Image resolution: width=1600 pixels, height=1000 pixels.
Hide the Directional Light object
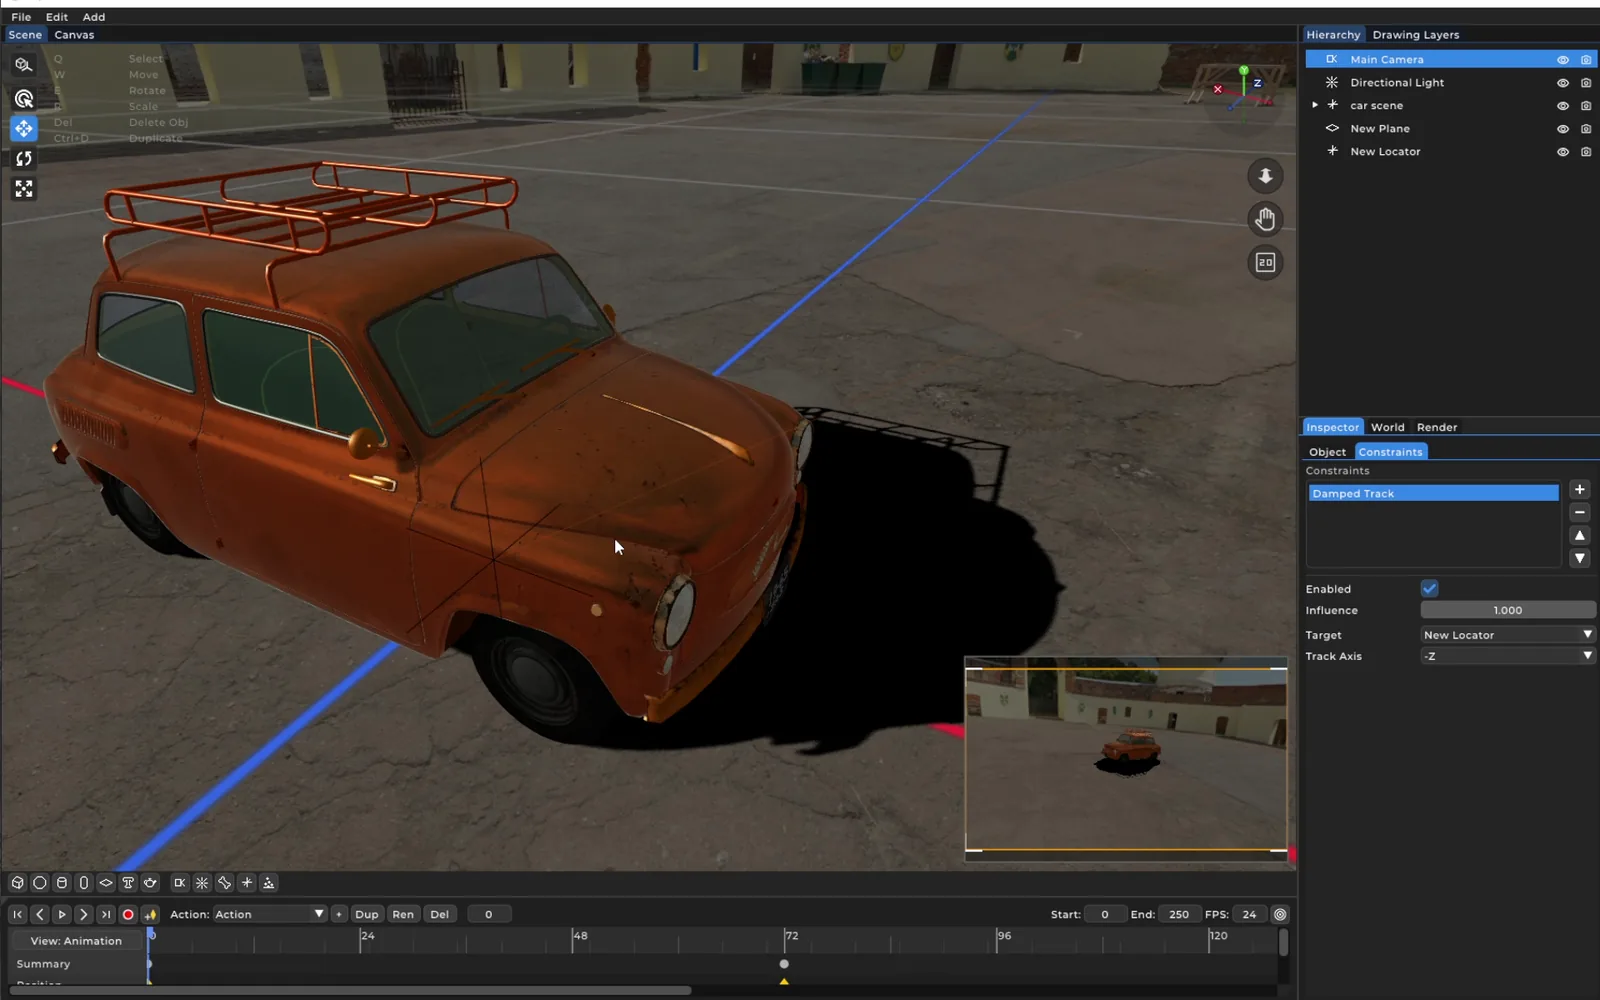pyautogui.click(x=1562, y=83)
